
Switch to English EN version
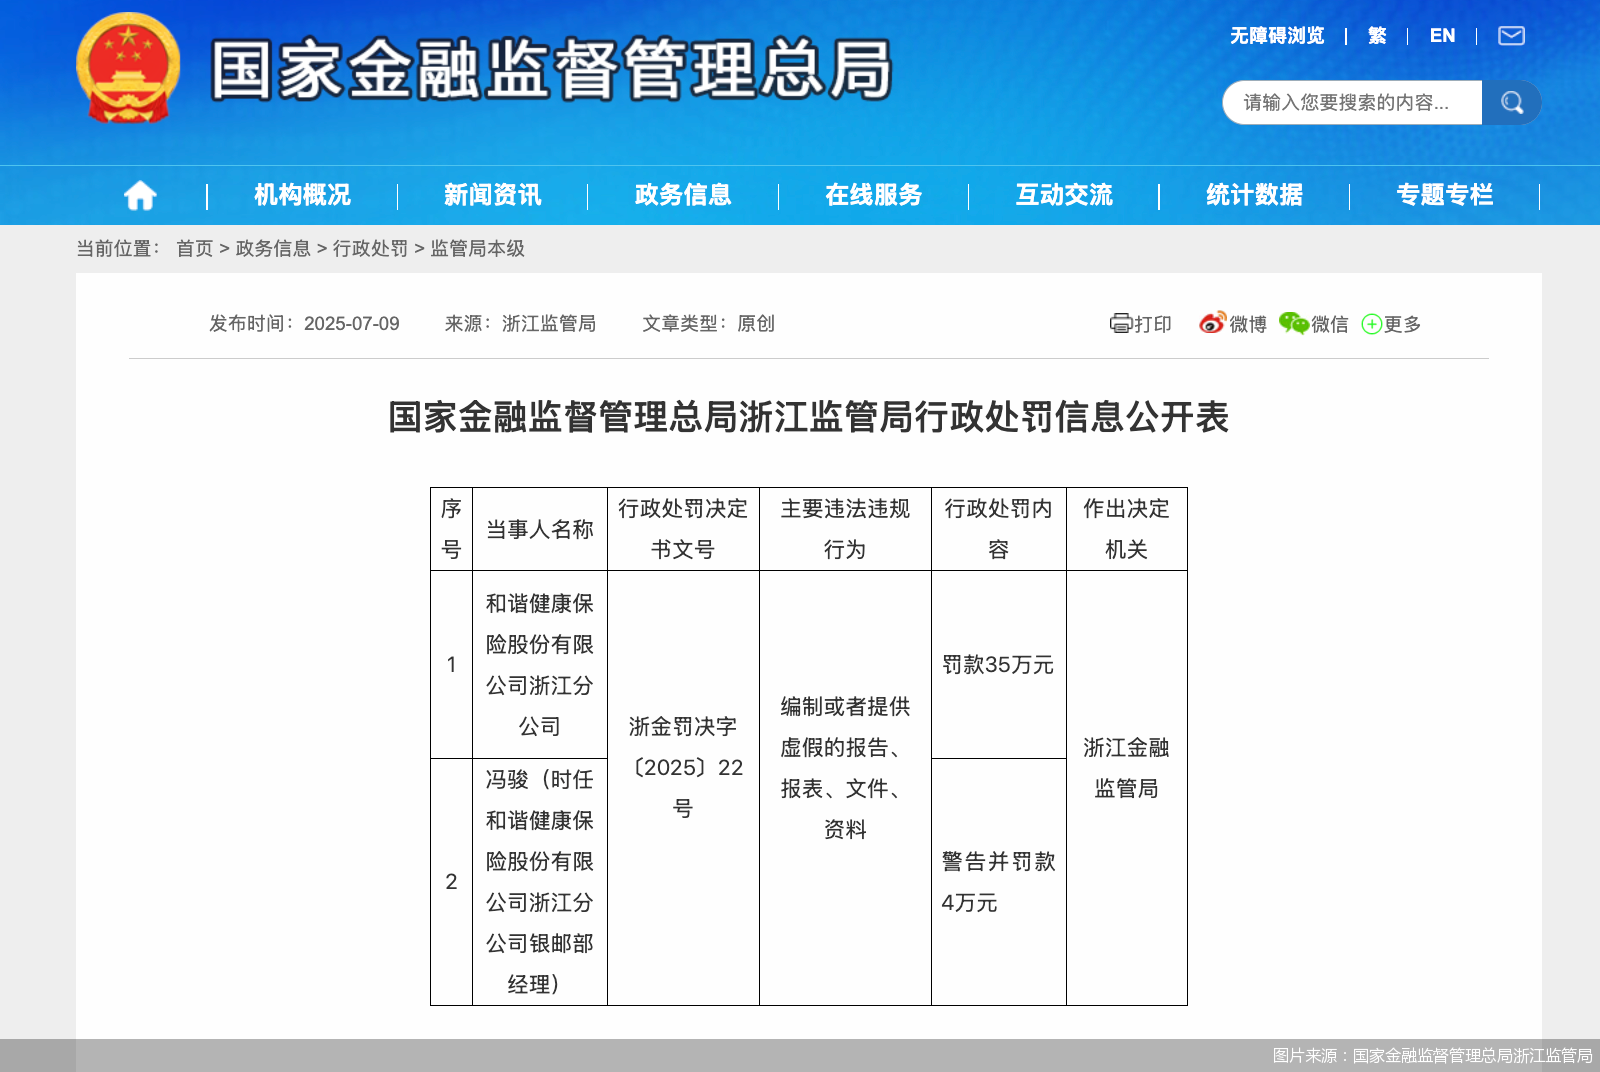1442,36
